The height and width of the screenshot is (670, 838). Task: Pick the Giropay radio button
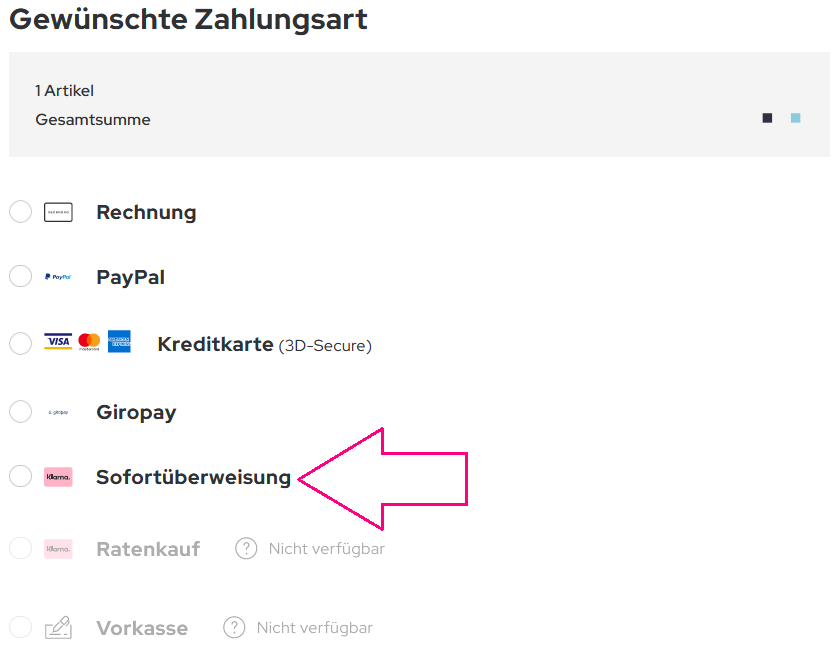[x=20, y=411]
